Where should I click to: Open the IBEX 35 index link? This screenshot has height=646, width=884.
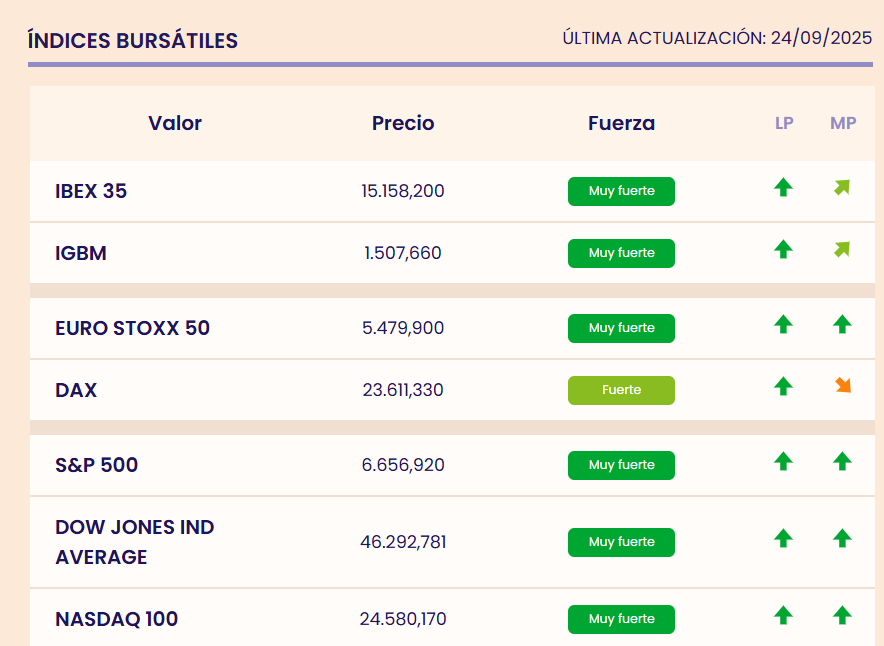tap(91, 191)
